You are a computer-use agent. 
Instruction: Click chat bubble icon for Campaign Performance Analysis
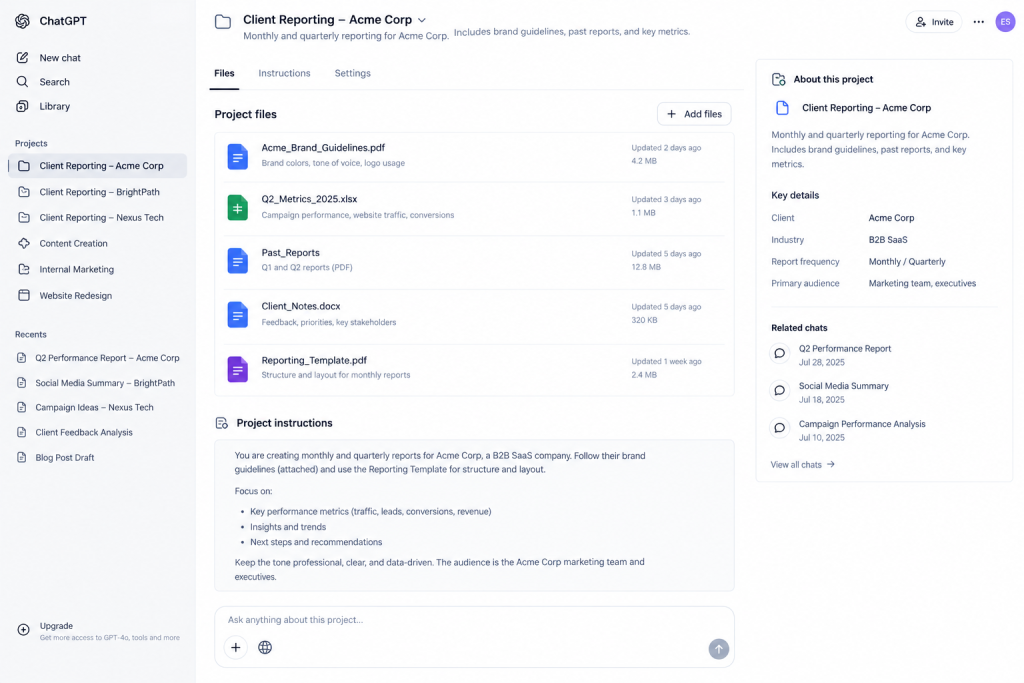coord(780,428)
